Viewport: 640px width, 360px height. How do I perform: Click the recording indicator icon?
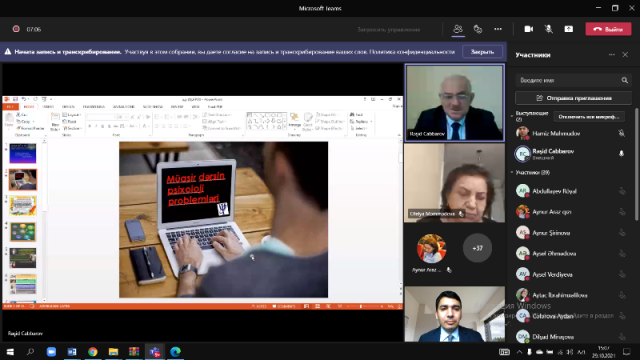tap(16, 29)
